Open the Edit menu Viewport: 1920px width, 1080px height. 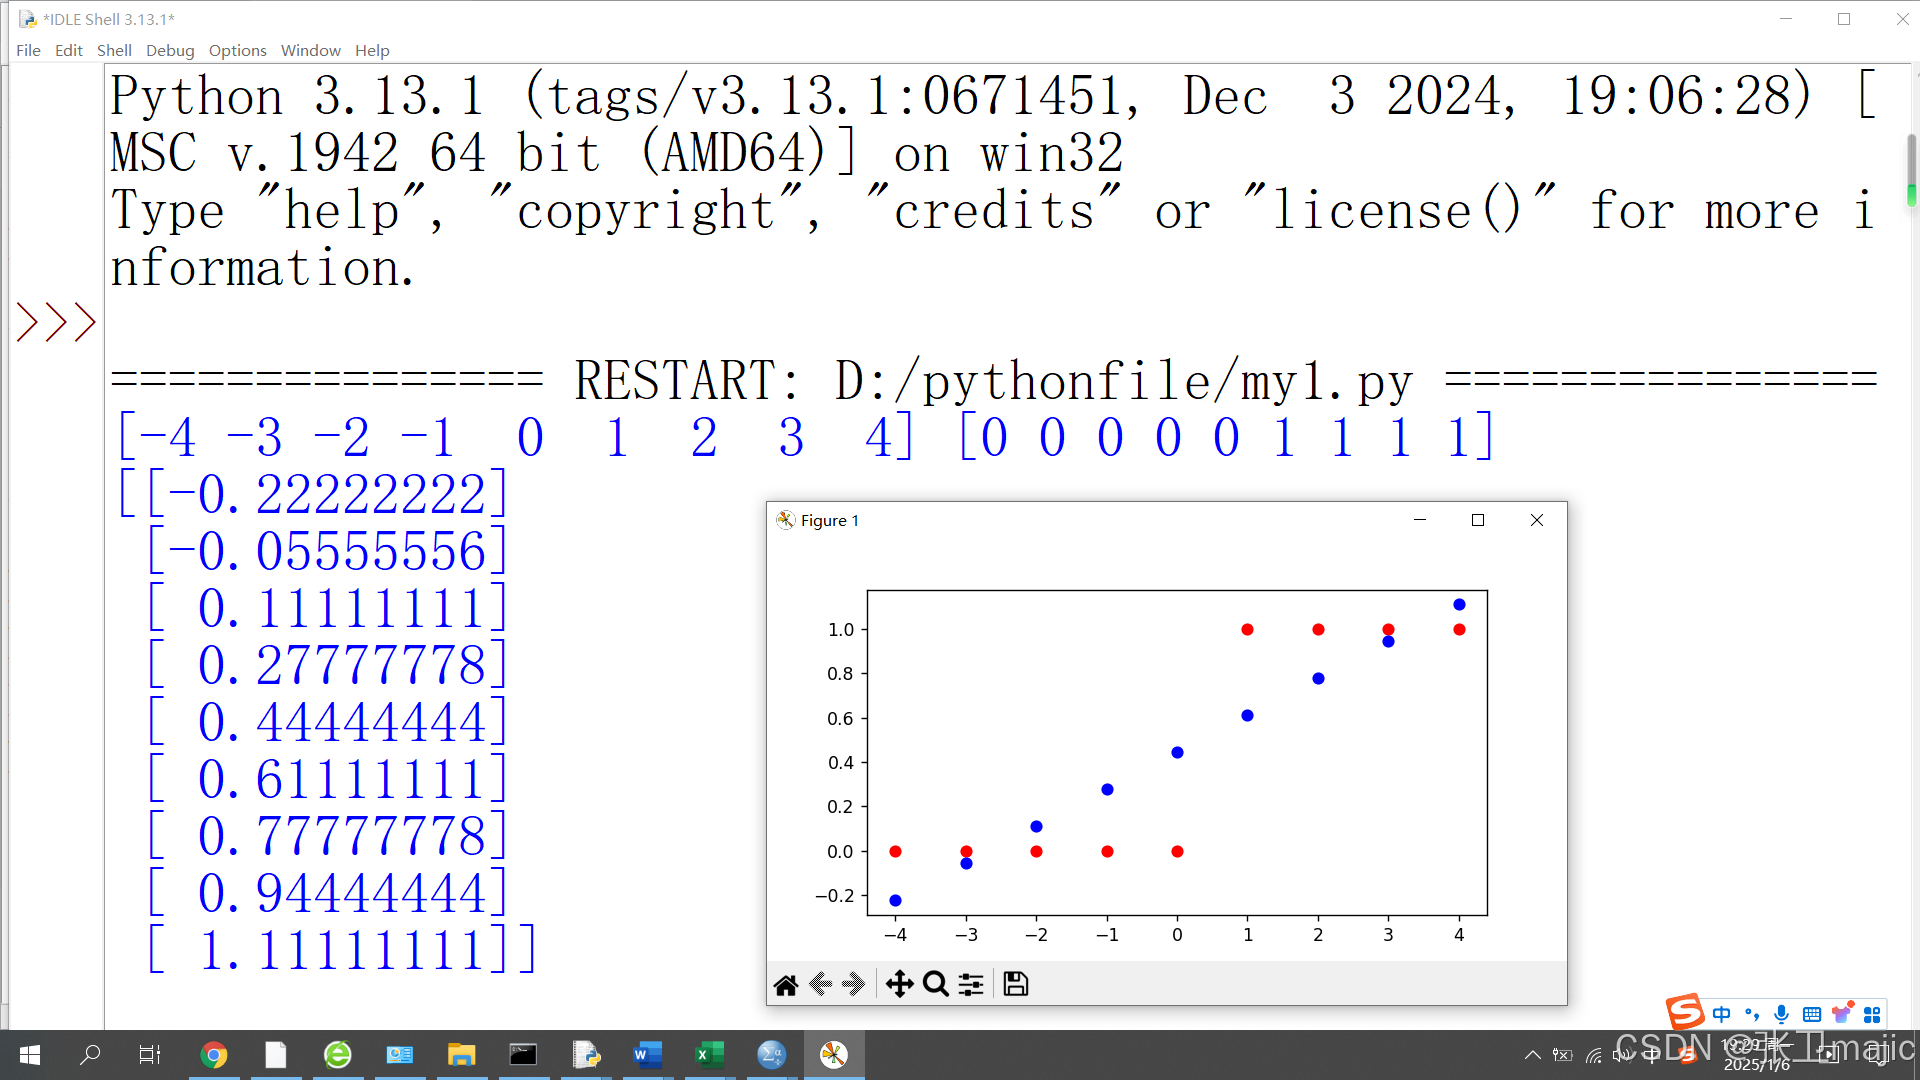coord(68,50)
